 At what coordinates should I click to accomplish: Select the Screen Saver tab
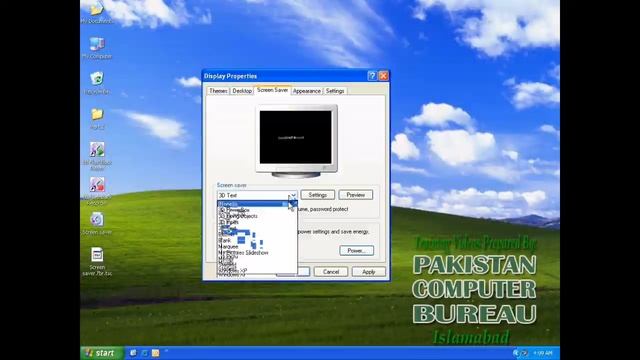[x=272, y=90]
